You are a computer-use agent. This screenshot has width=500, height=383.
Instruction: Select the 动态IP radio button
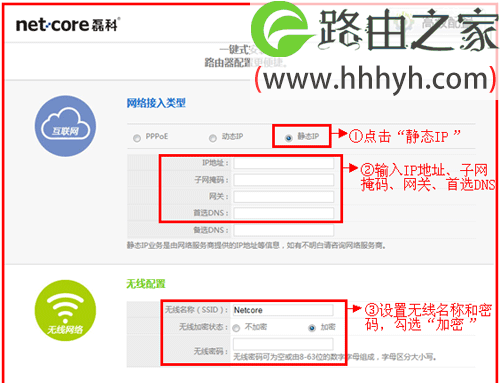tap(213, 138)
